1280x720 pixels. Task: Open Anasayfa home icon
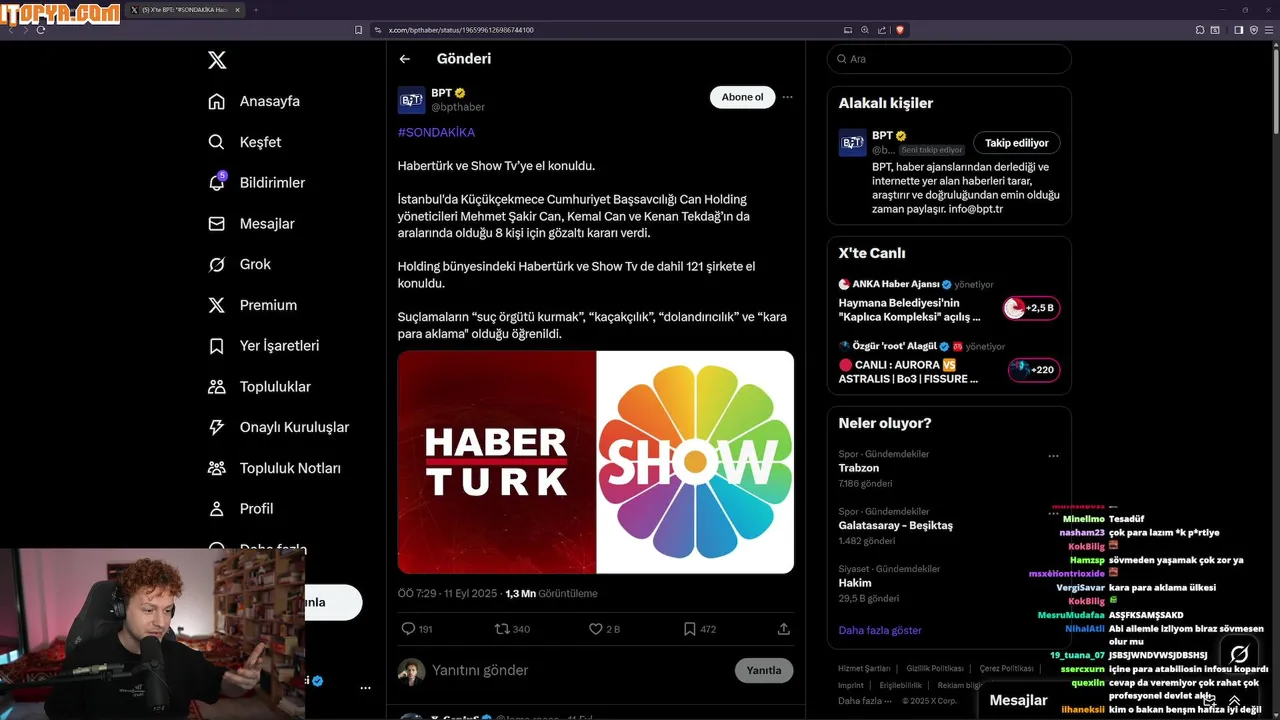click(216, 101)
